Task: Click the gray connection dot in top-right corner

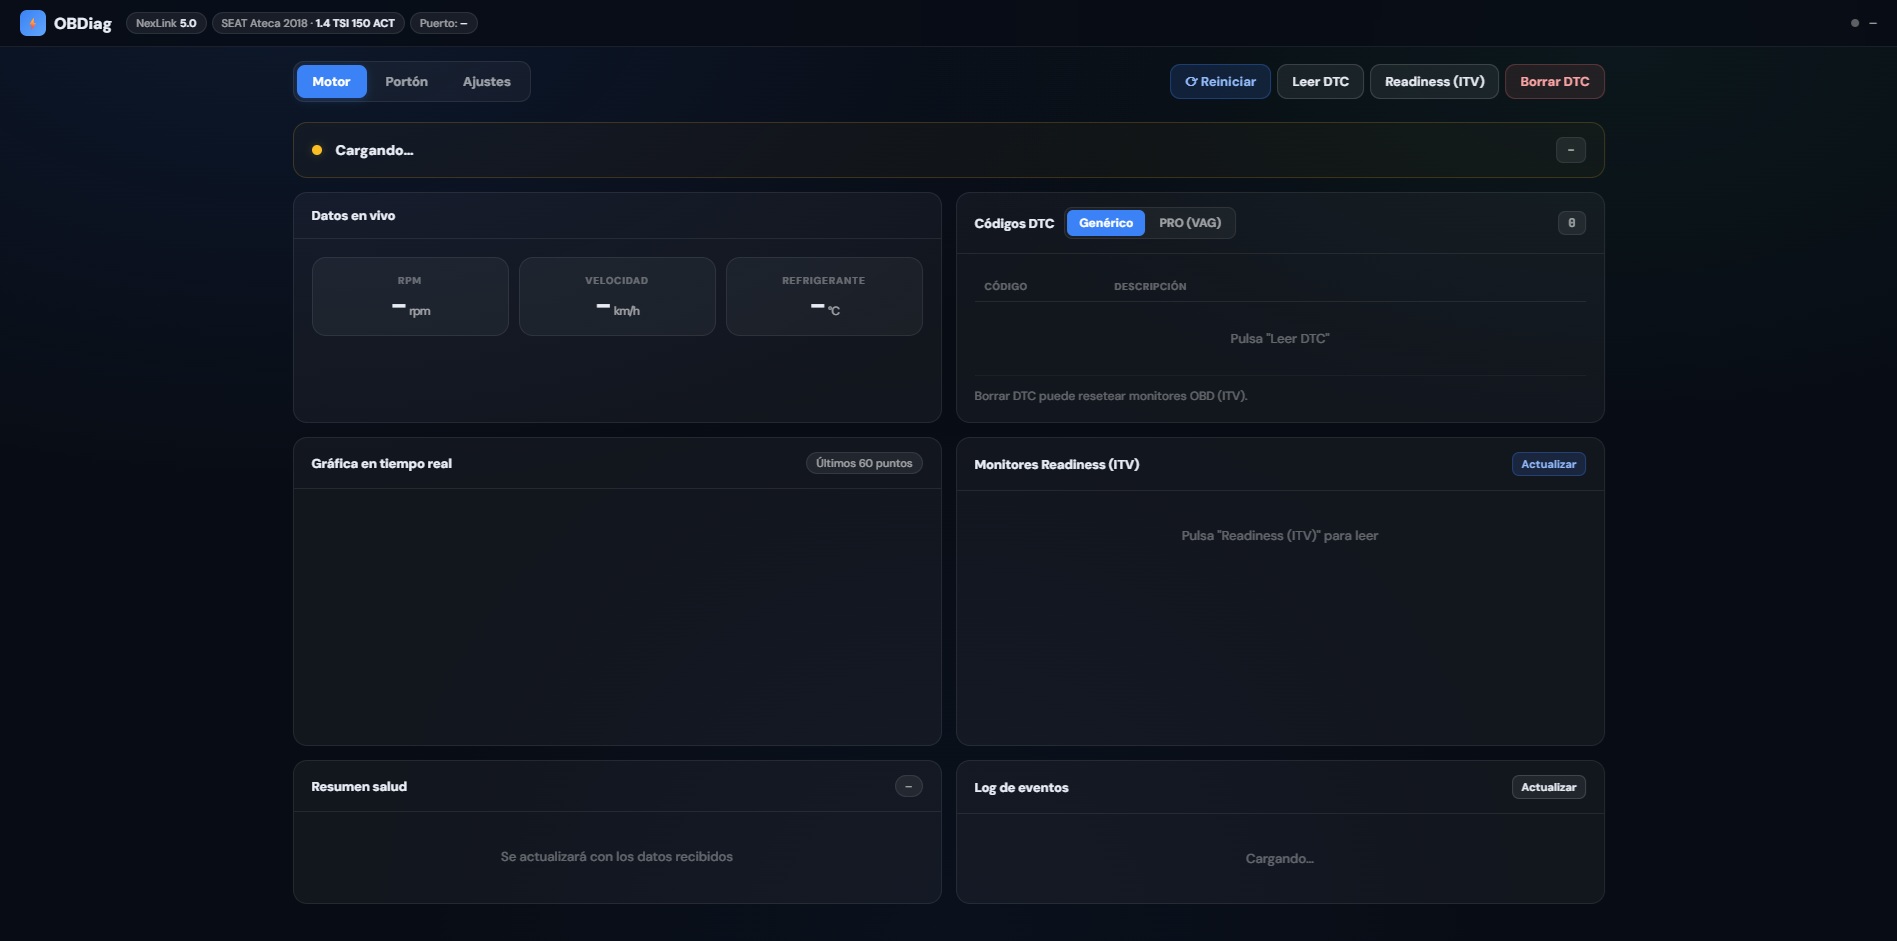Action: tap(1854, 23)
